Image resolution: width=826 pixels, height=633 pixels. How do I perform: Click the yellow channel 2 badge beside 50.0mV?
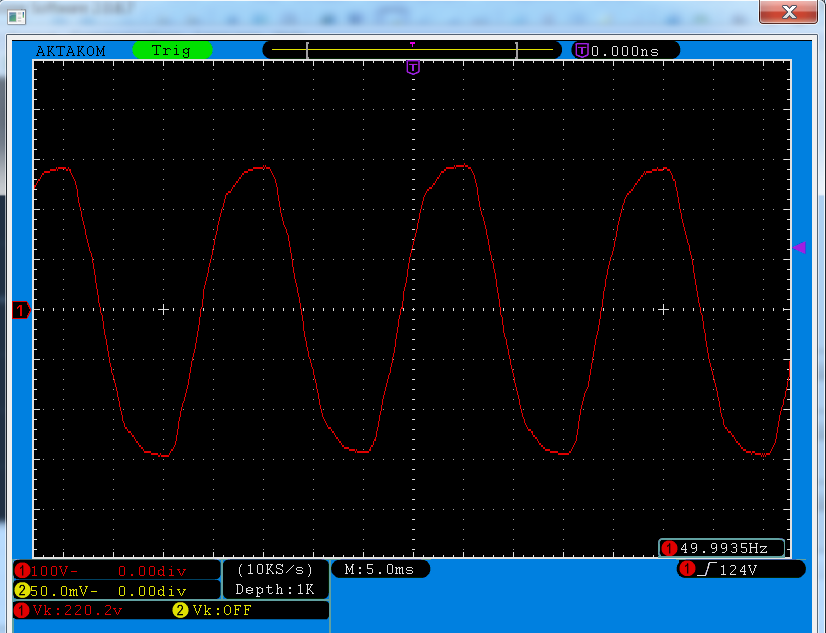(22, 590)
